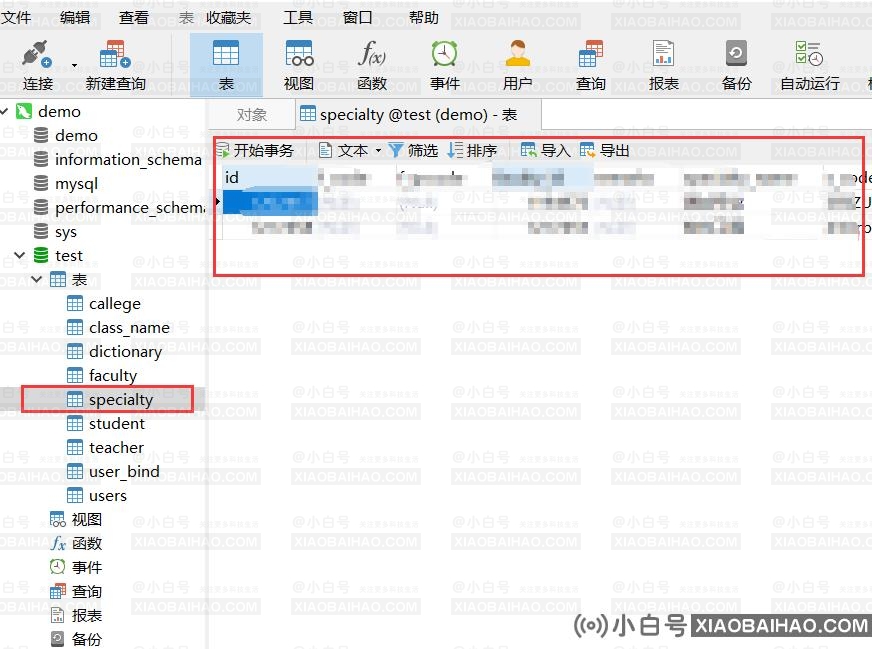Select the faculty table
The image size is (872, 649).
tap(113, 375)
